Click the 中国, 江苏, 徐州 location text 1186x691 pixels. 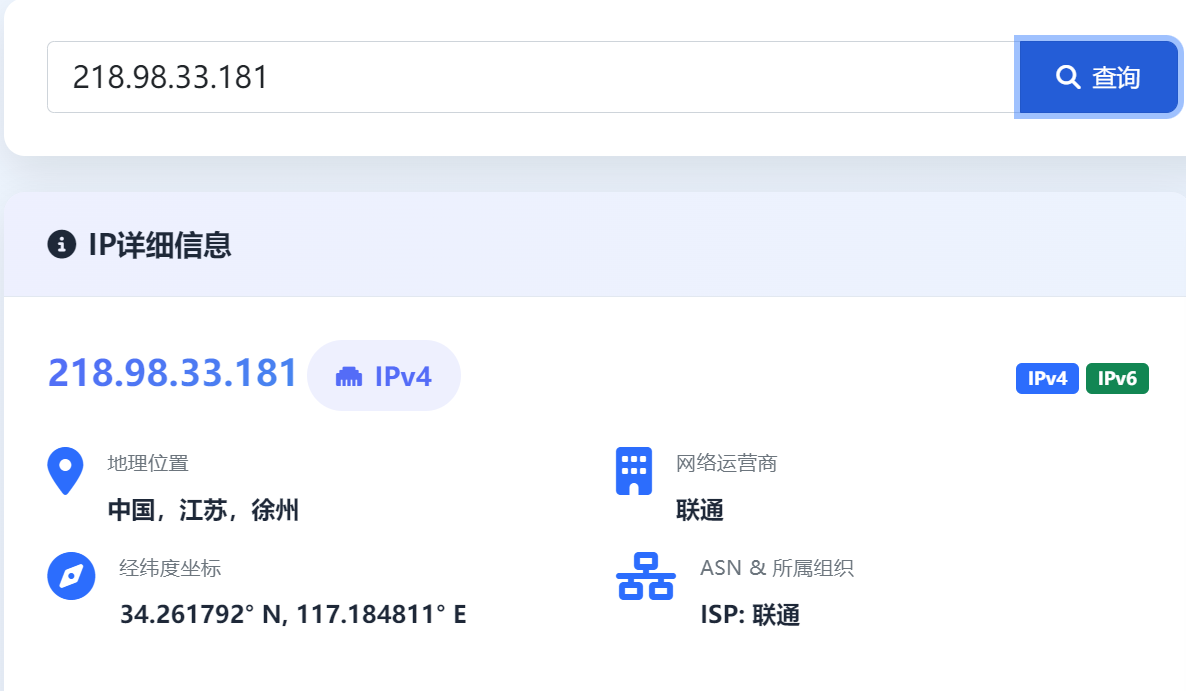pyautogui.click(x=203, y=510)
